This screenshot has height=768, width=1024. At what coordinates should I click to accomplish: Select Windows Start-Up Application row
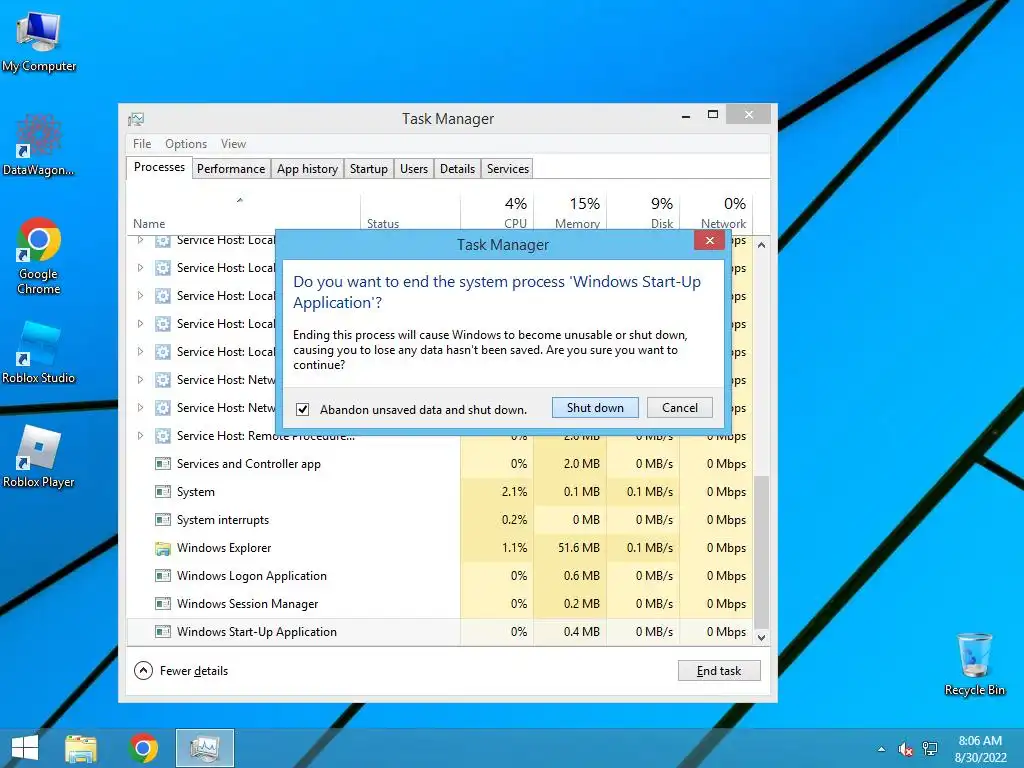click(x=440, y=632)
